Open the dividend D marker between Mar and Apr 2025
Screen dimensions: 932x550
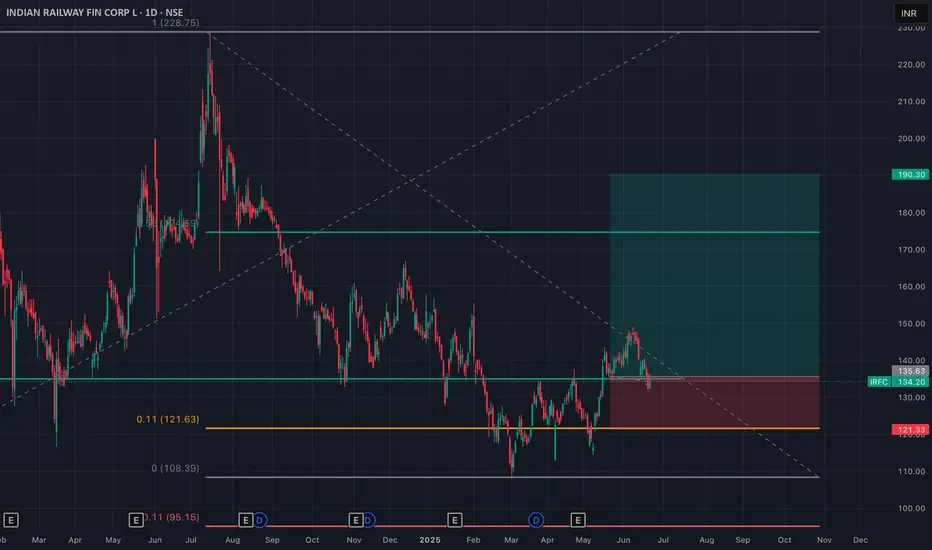pos(536,520)
